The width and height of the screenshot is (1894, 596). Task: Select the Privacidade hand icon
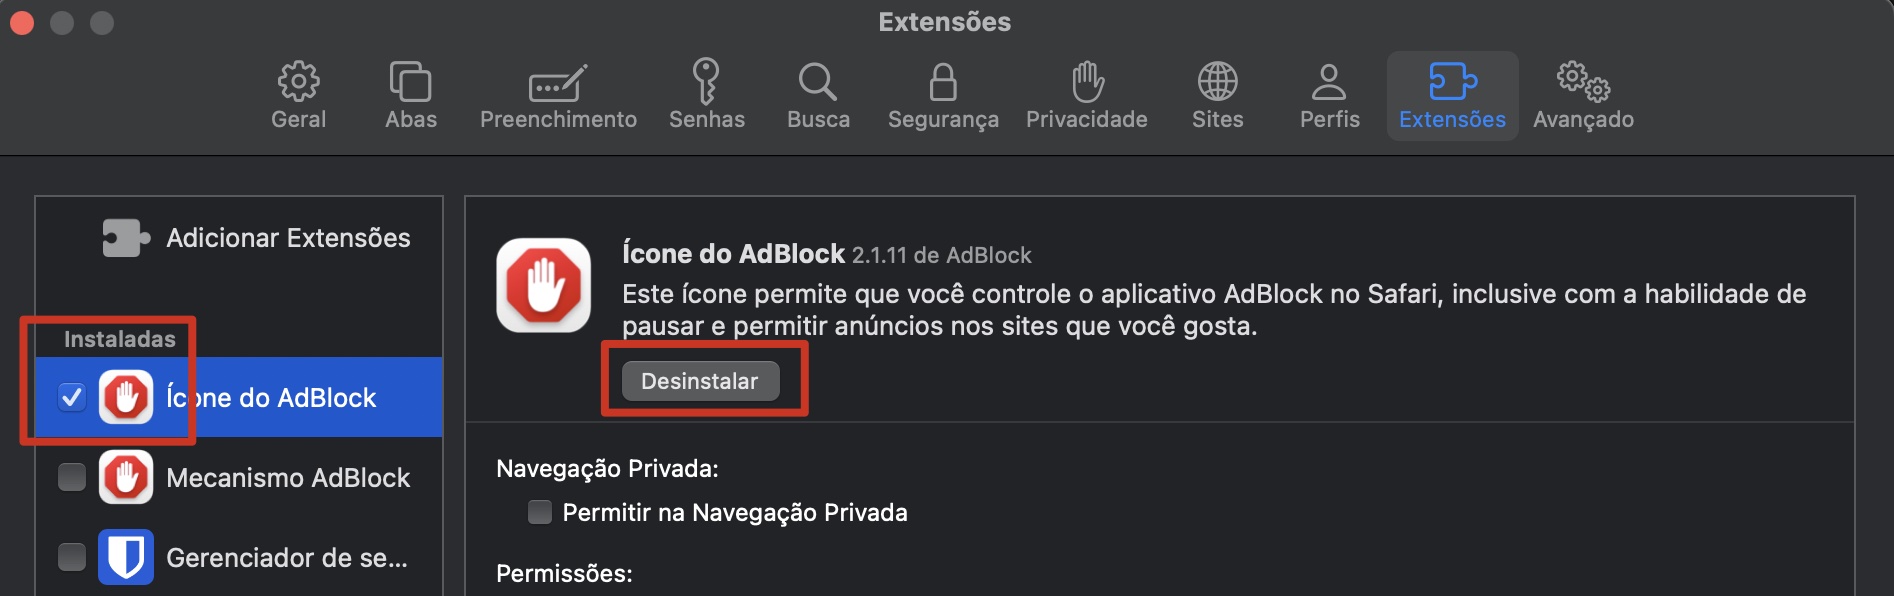point(1086,93)
